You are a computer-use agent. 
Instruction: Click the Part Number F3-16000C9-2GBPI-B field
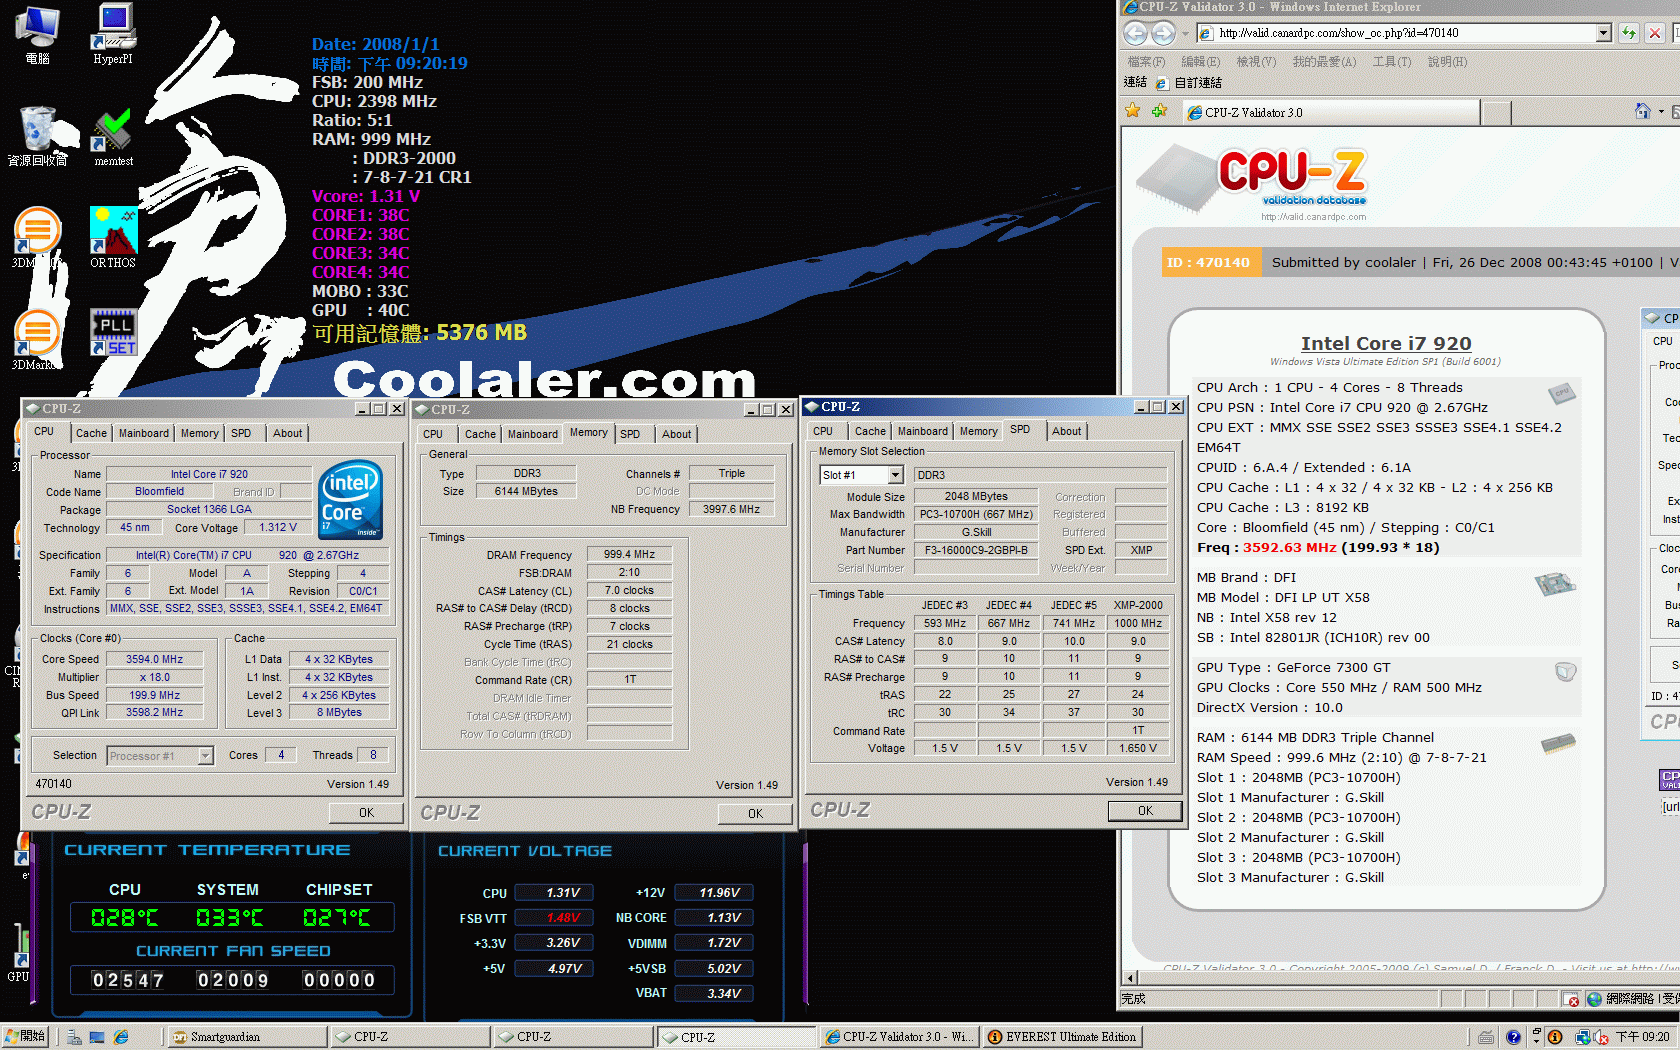(x=976, y=550)
